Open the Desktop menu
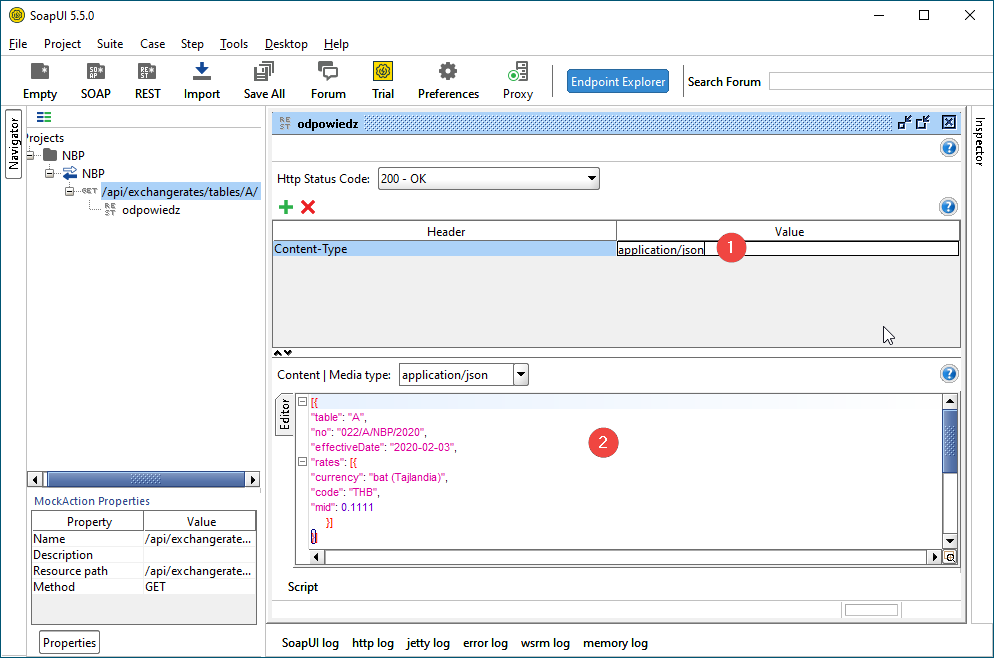The image size is (994, 658). coord(286,44)
